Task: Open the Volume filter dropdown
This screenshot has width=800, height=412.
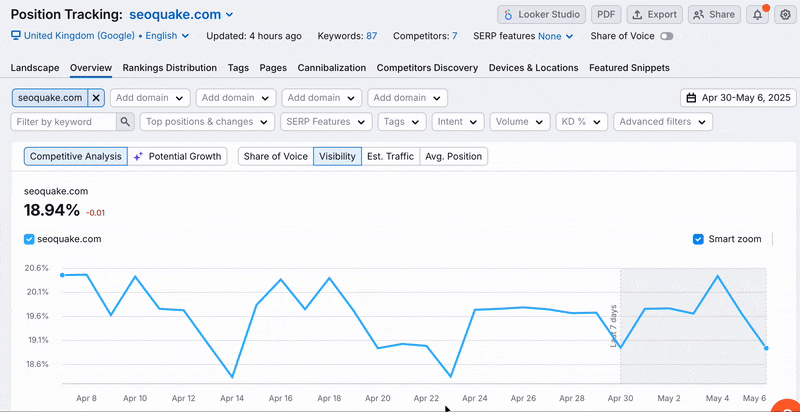Action: [x=519, y=122]
